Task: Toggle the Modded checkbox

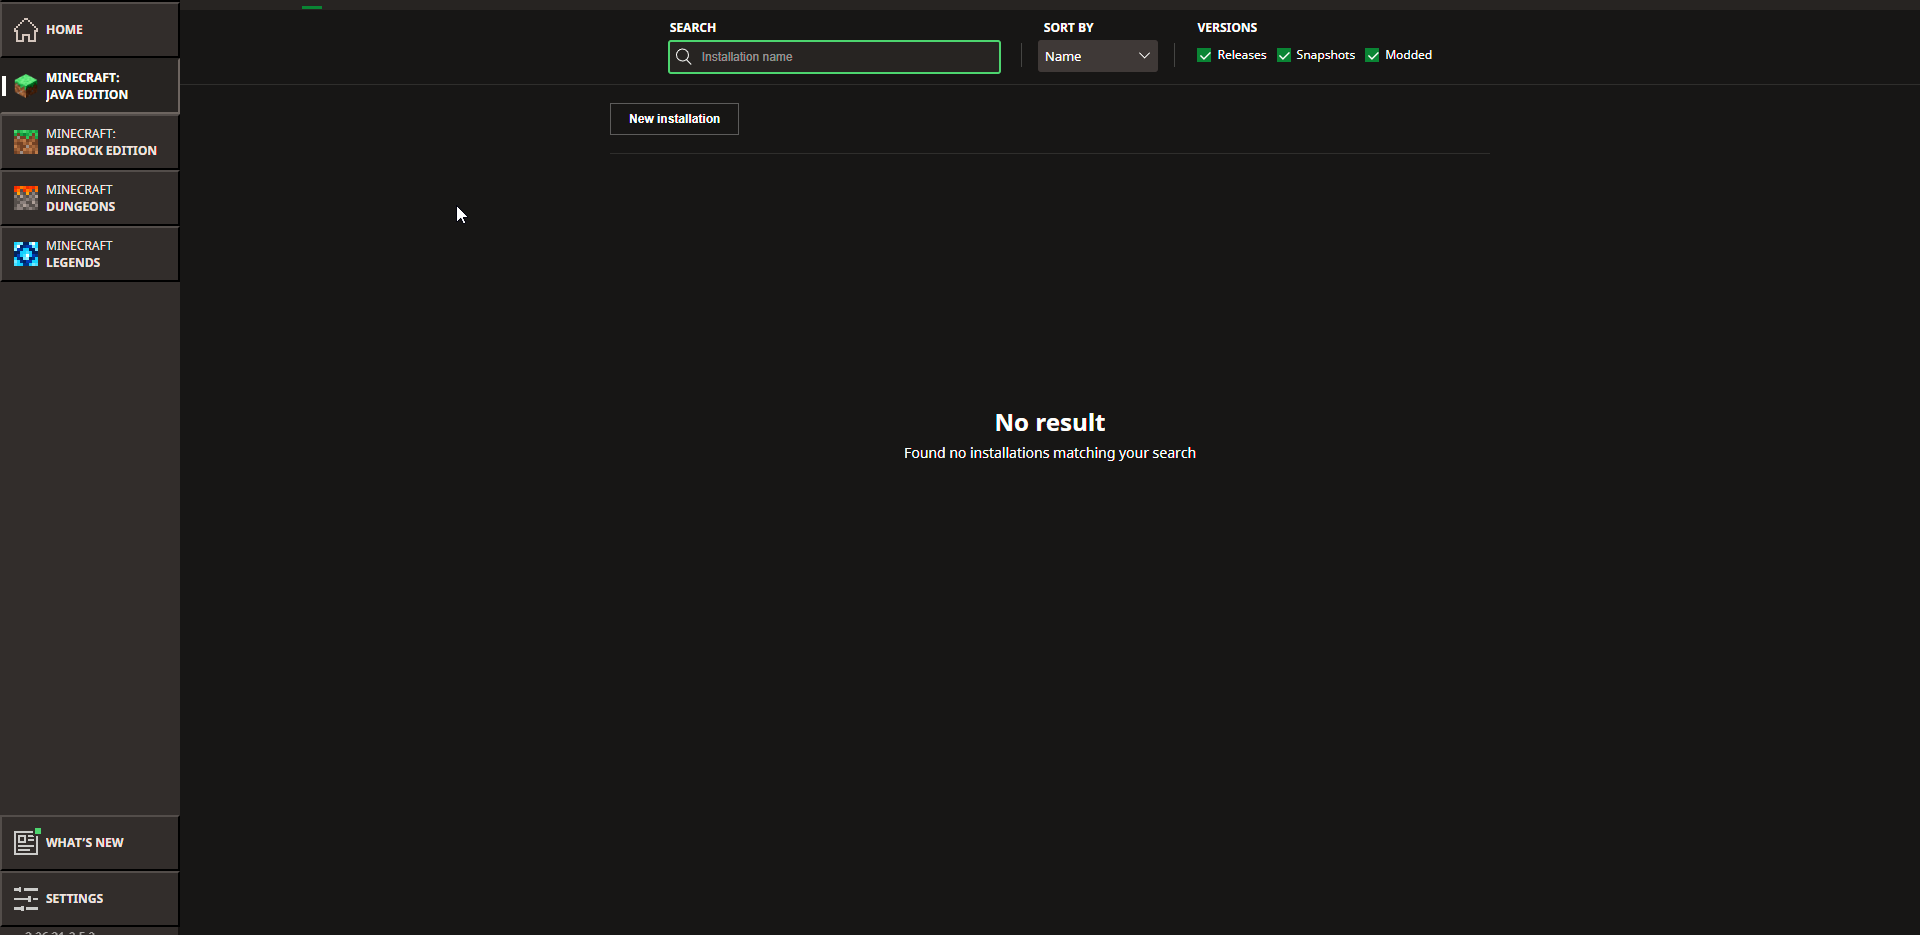Action: coord(1373,55)
